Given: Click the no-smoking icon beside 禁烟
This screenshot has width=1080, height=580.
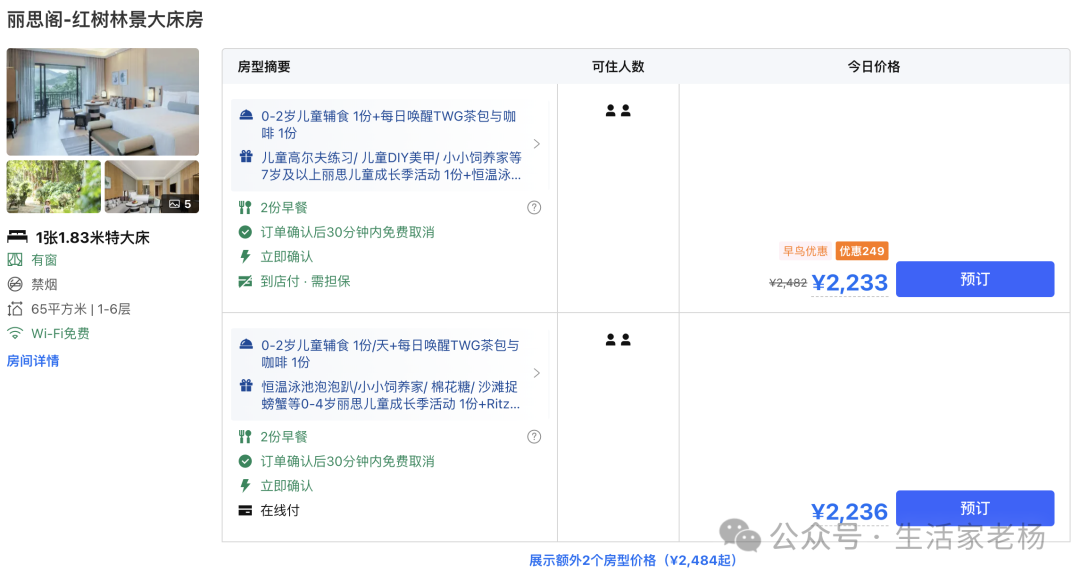Looking at the screenshot, I should [x=14, y=284].
